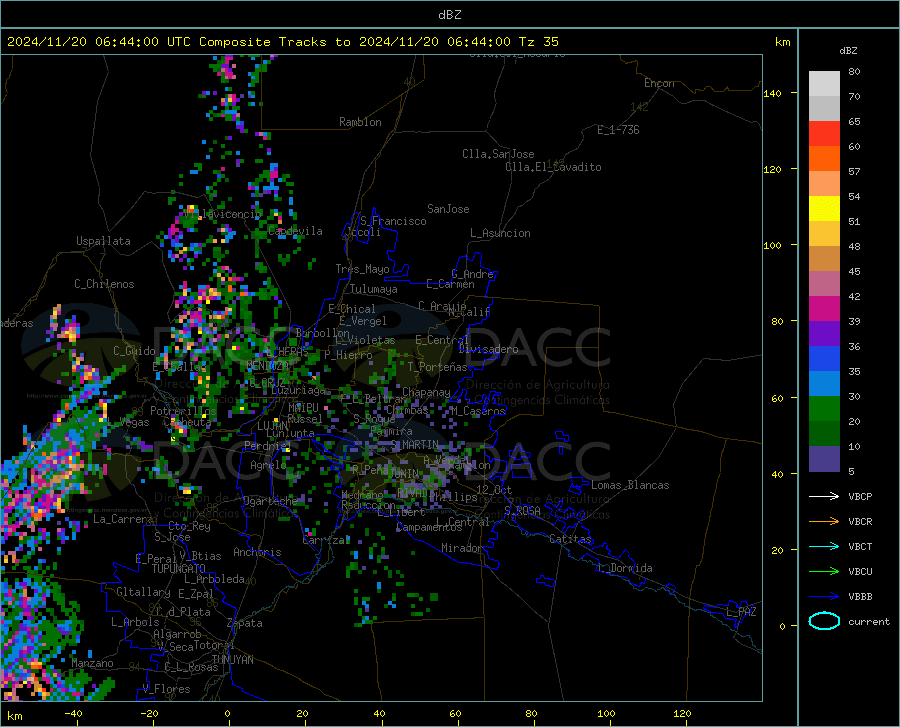Click the Chapanay place label
Image resolution: width=900 pixels, height=727 pixels.
pos(426,392)
